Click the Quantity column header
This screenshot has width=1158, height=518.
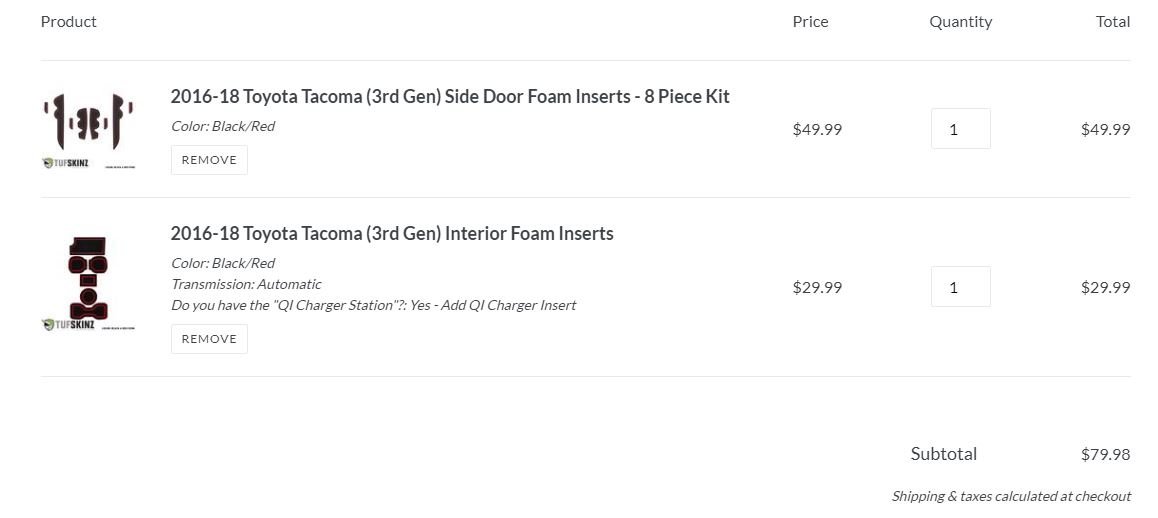960,22
